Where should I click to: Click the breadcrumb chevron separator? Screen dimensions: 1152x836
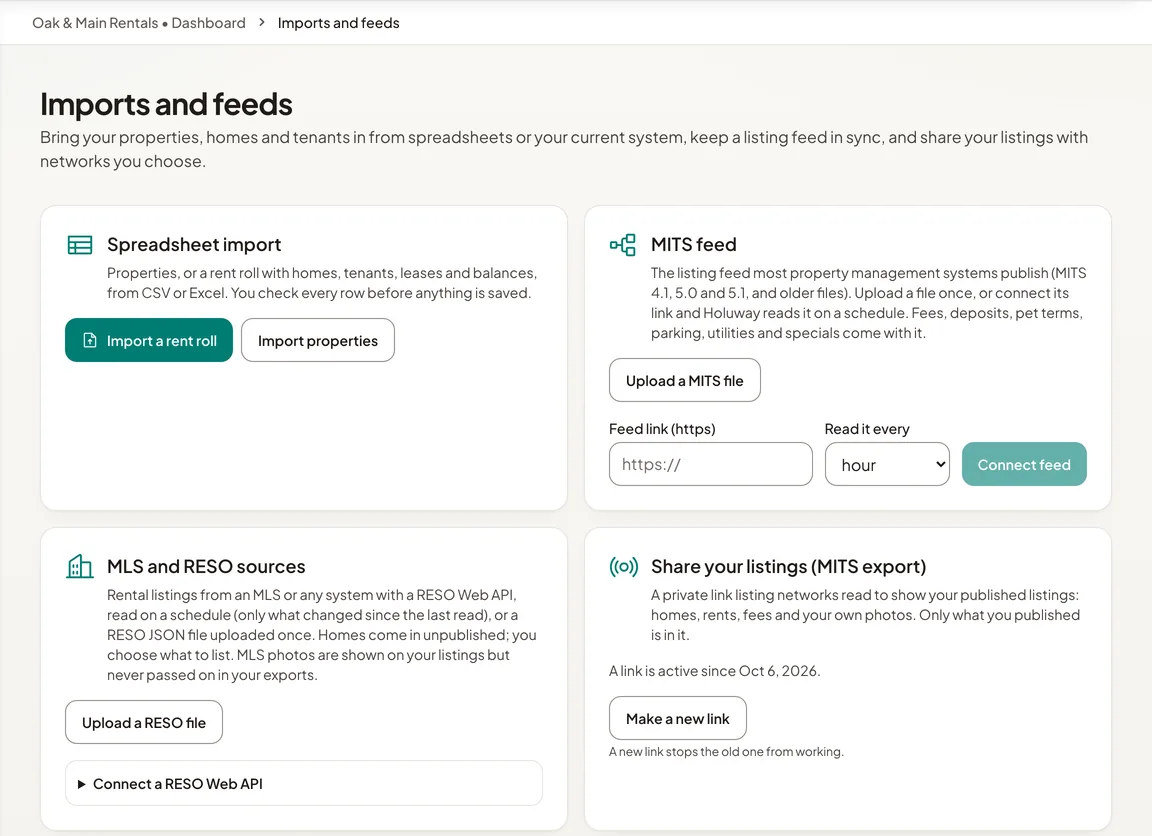click(x=262, y=23)
